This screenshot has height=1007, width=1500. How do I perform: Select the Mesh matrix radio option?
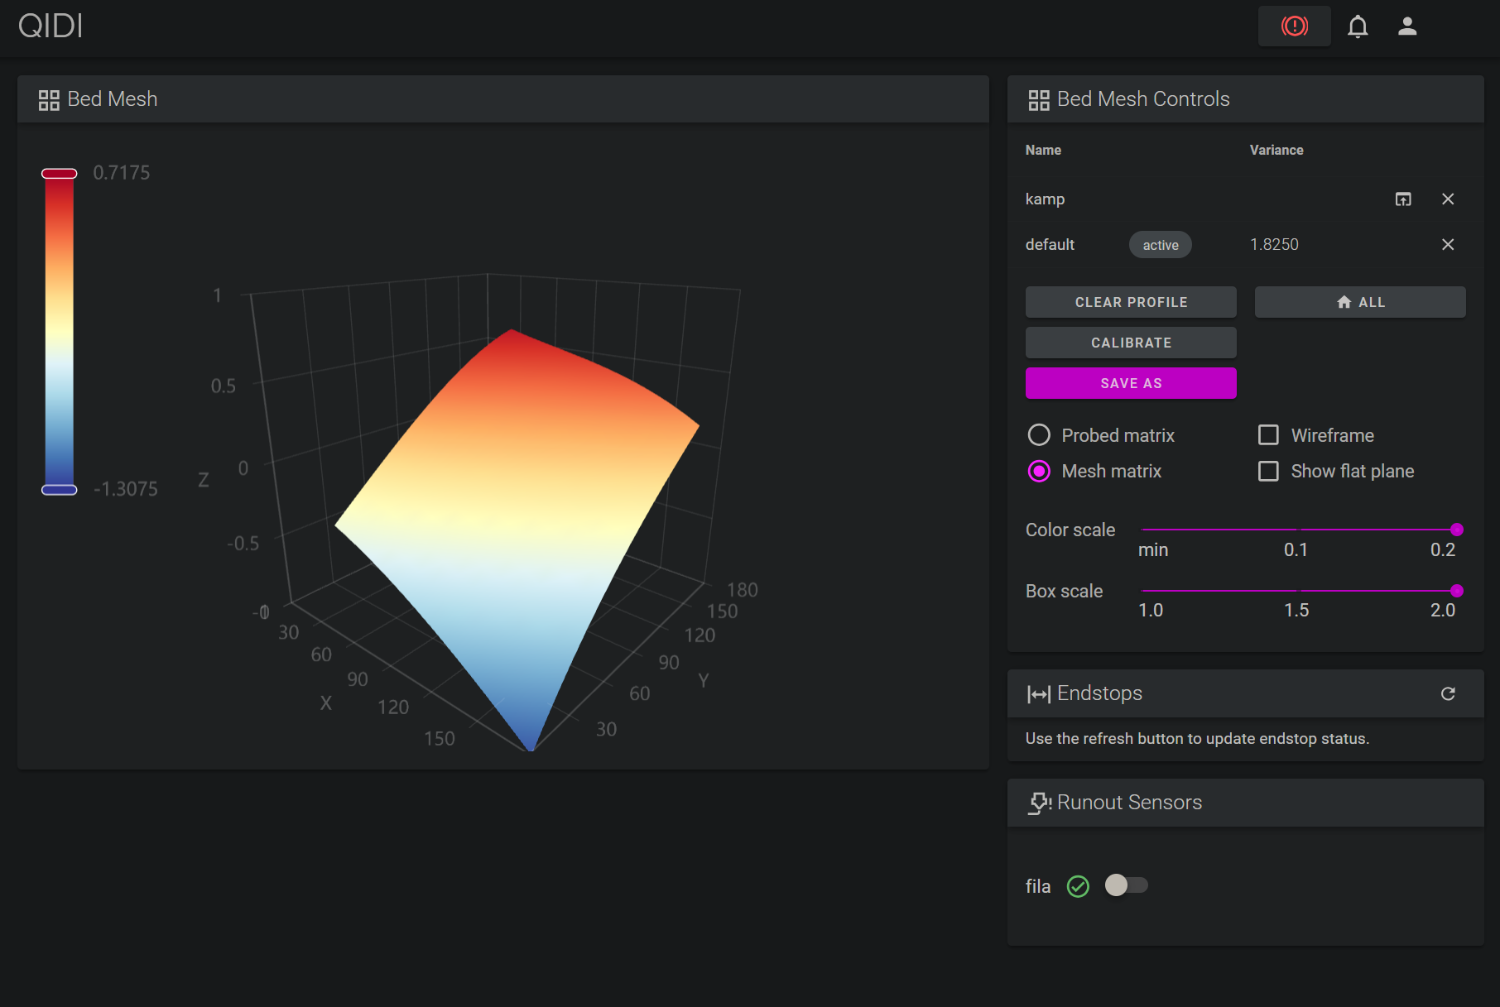point(1039,471)
